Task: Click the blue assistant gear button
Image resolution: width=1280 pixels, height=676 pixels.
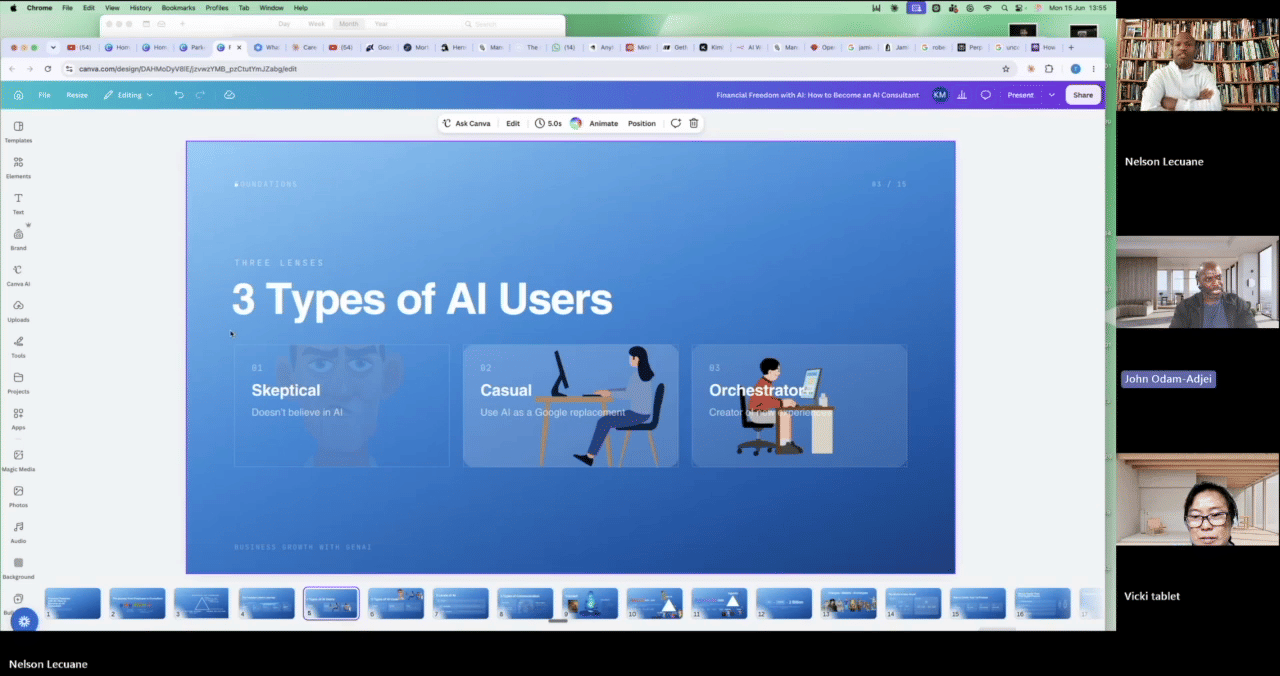Action: [x=24, y=621]
